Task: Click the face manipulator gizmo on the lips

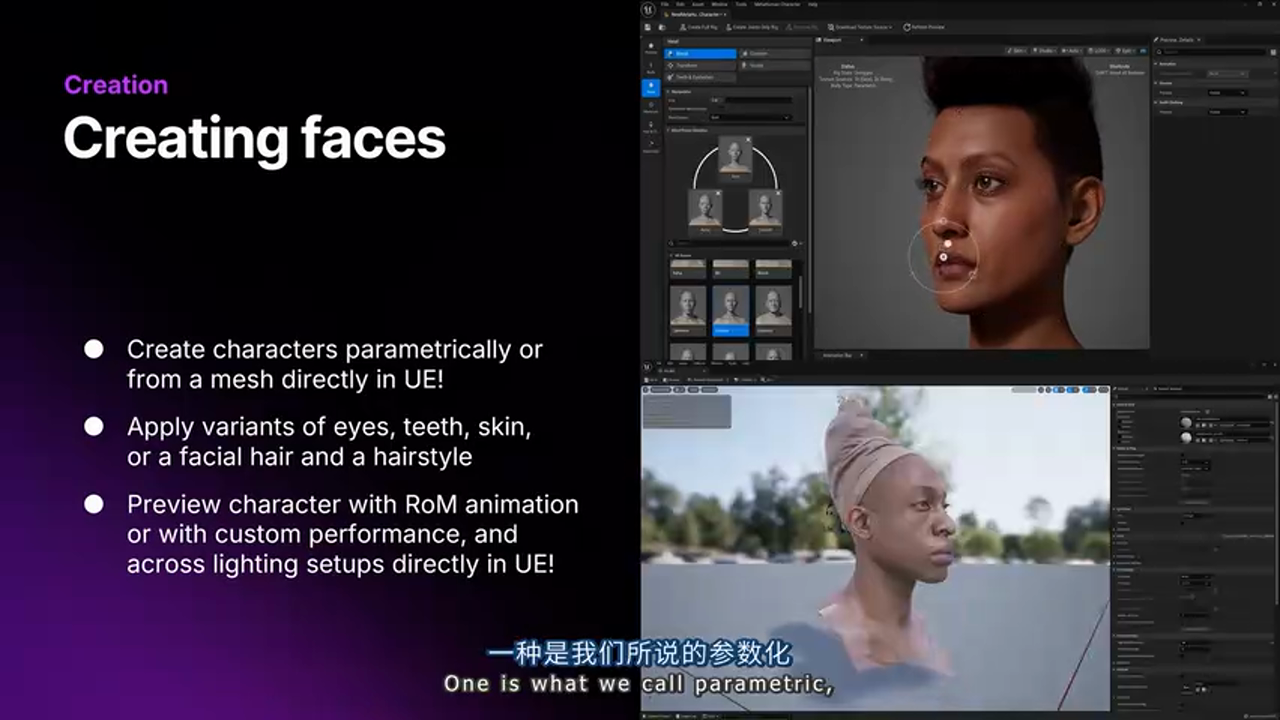Action: click(943, 257)
